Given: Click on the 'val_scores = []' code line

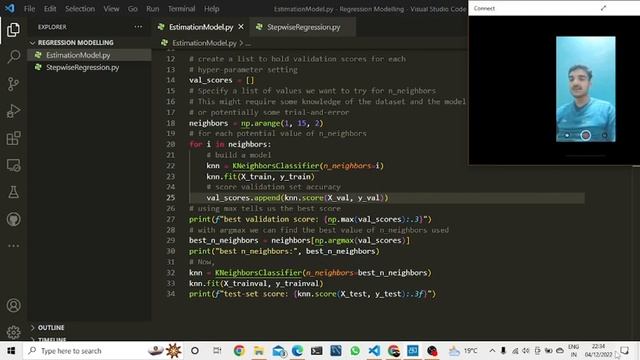Looking at the screenshot, I should click(221, 80).
